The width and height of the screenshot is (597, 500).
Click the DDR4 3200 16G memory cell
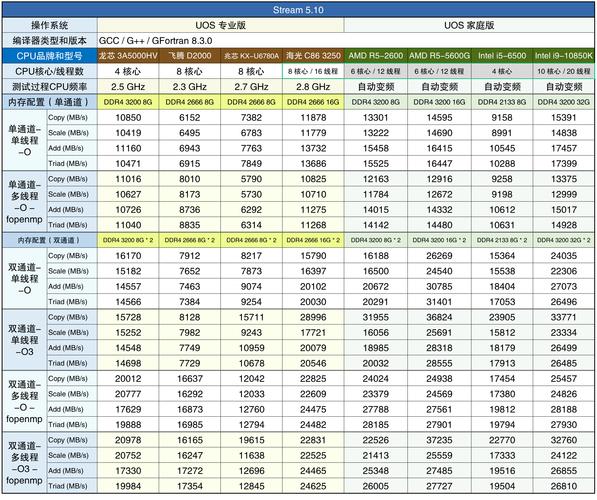[439, 102]
